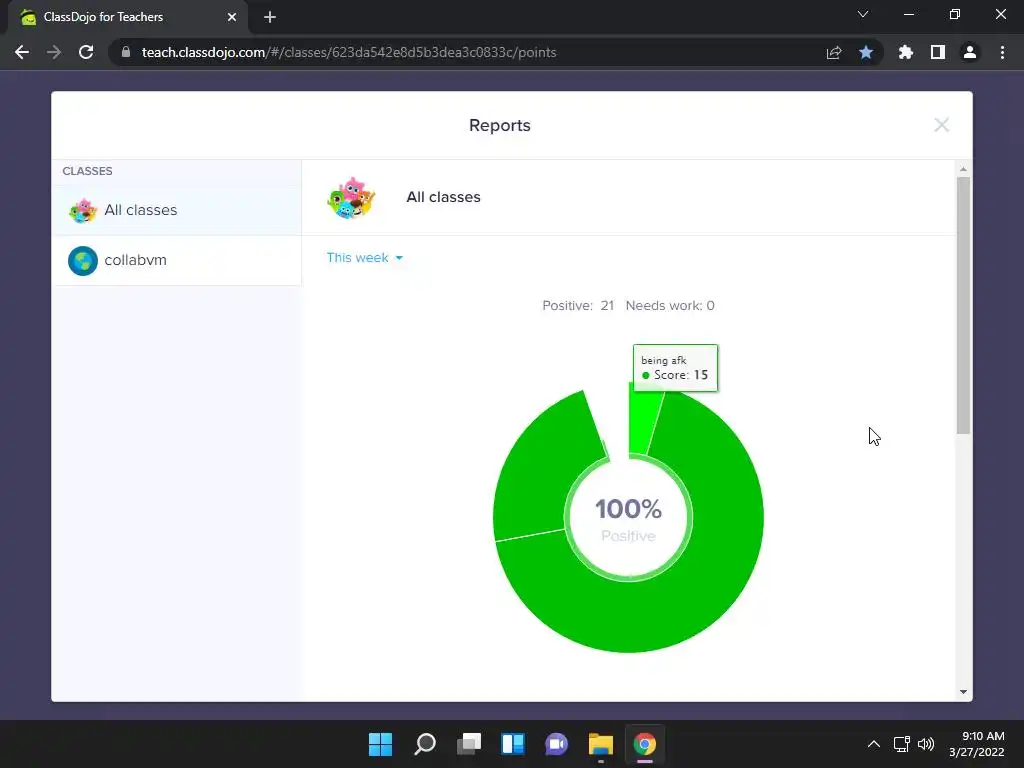Open the Chrome extensions puzzle icon

(x=906, y=52)
